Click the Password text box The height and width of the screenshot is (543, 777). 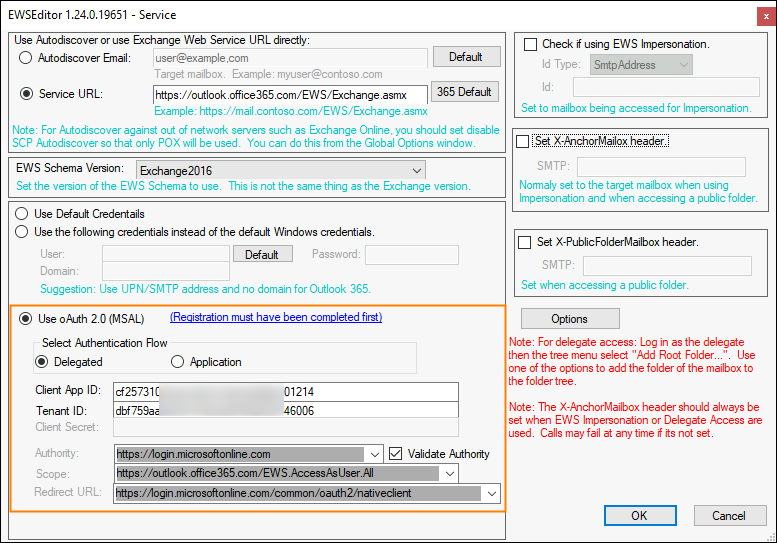[412, 255]
